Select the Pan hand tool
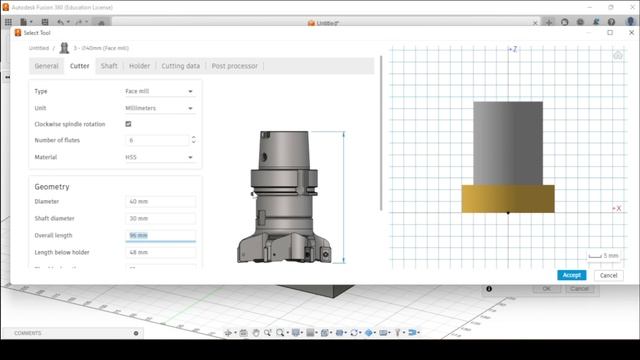The image size is (640, 360). 256,333
